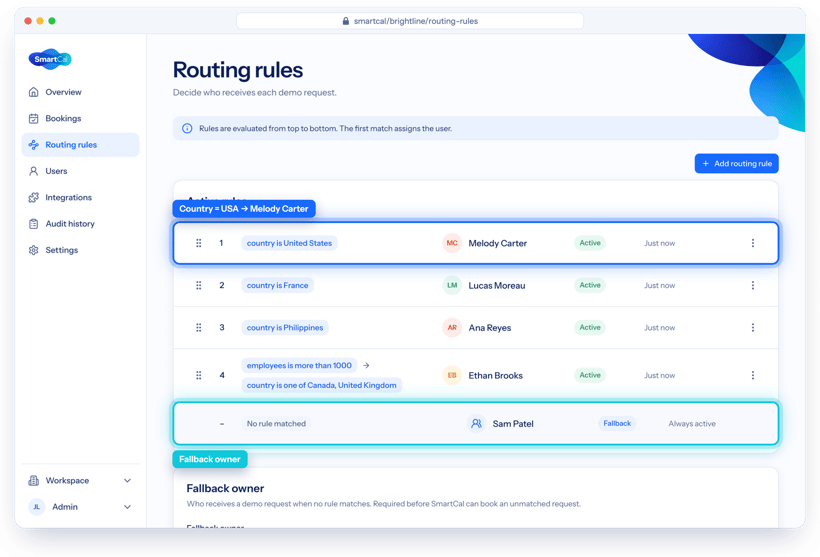Click the name Lucas Moreau
Image resolution: width=820 pixels, height=557 pixels.
pos(497,286)
